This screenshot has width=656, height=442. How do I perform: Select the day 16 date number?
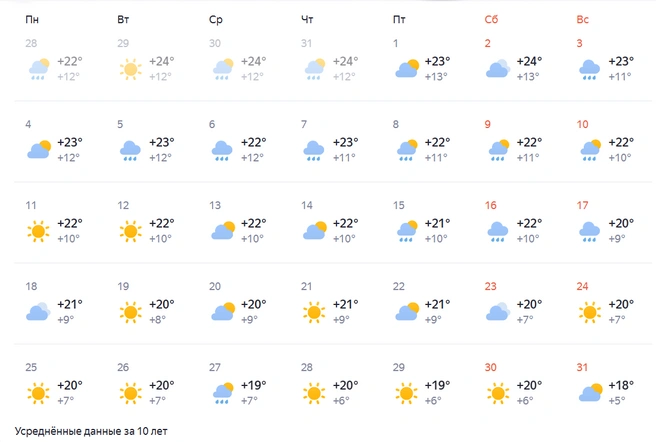point(490,205)
